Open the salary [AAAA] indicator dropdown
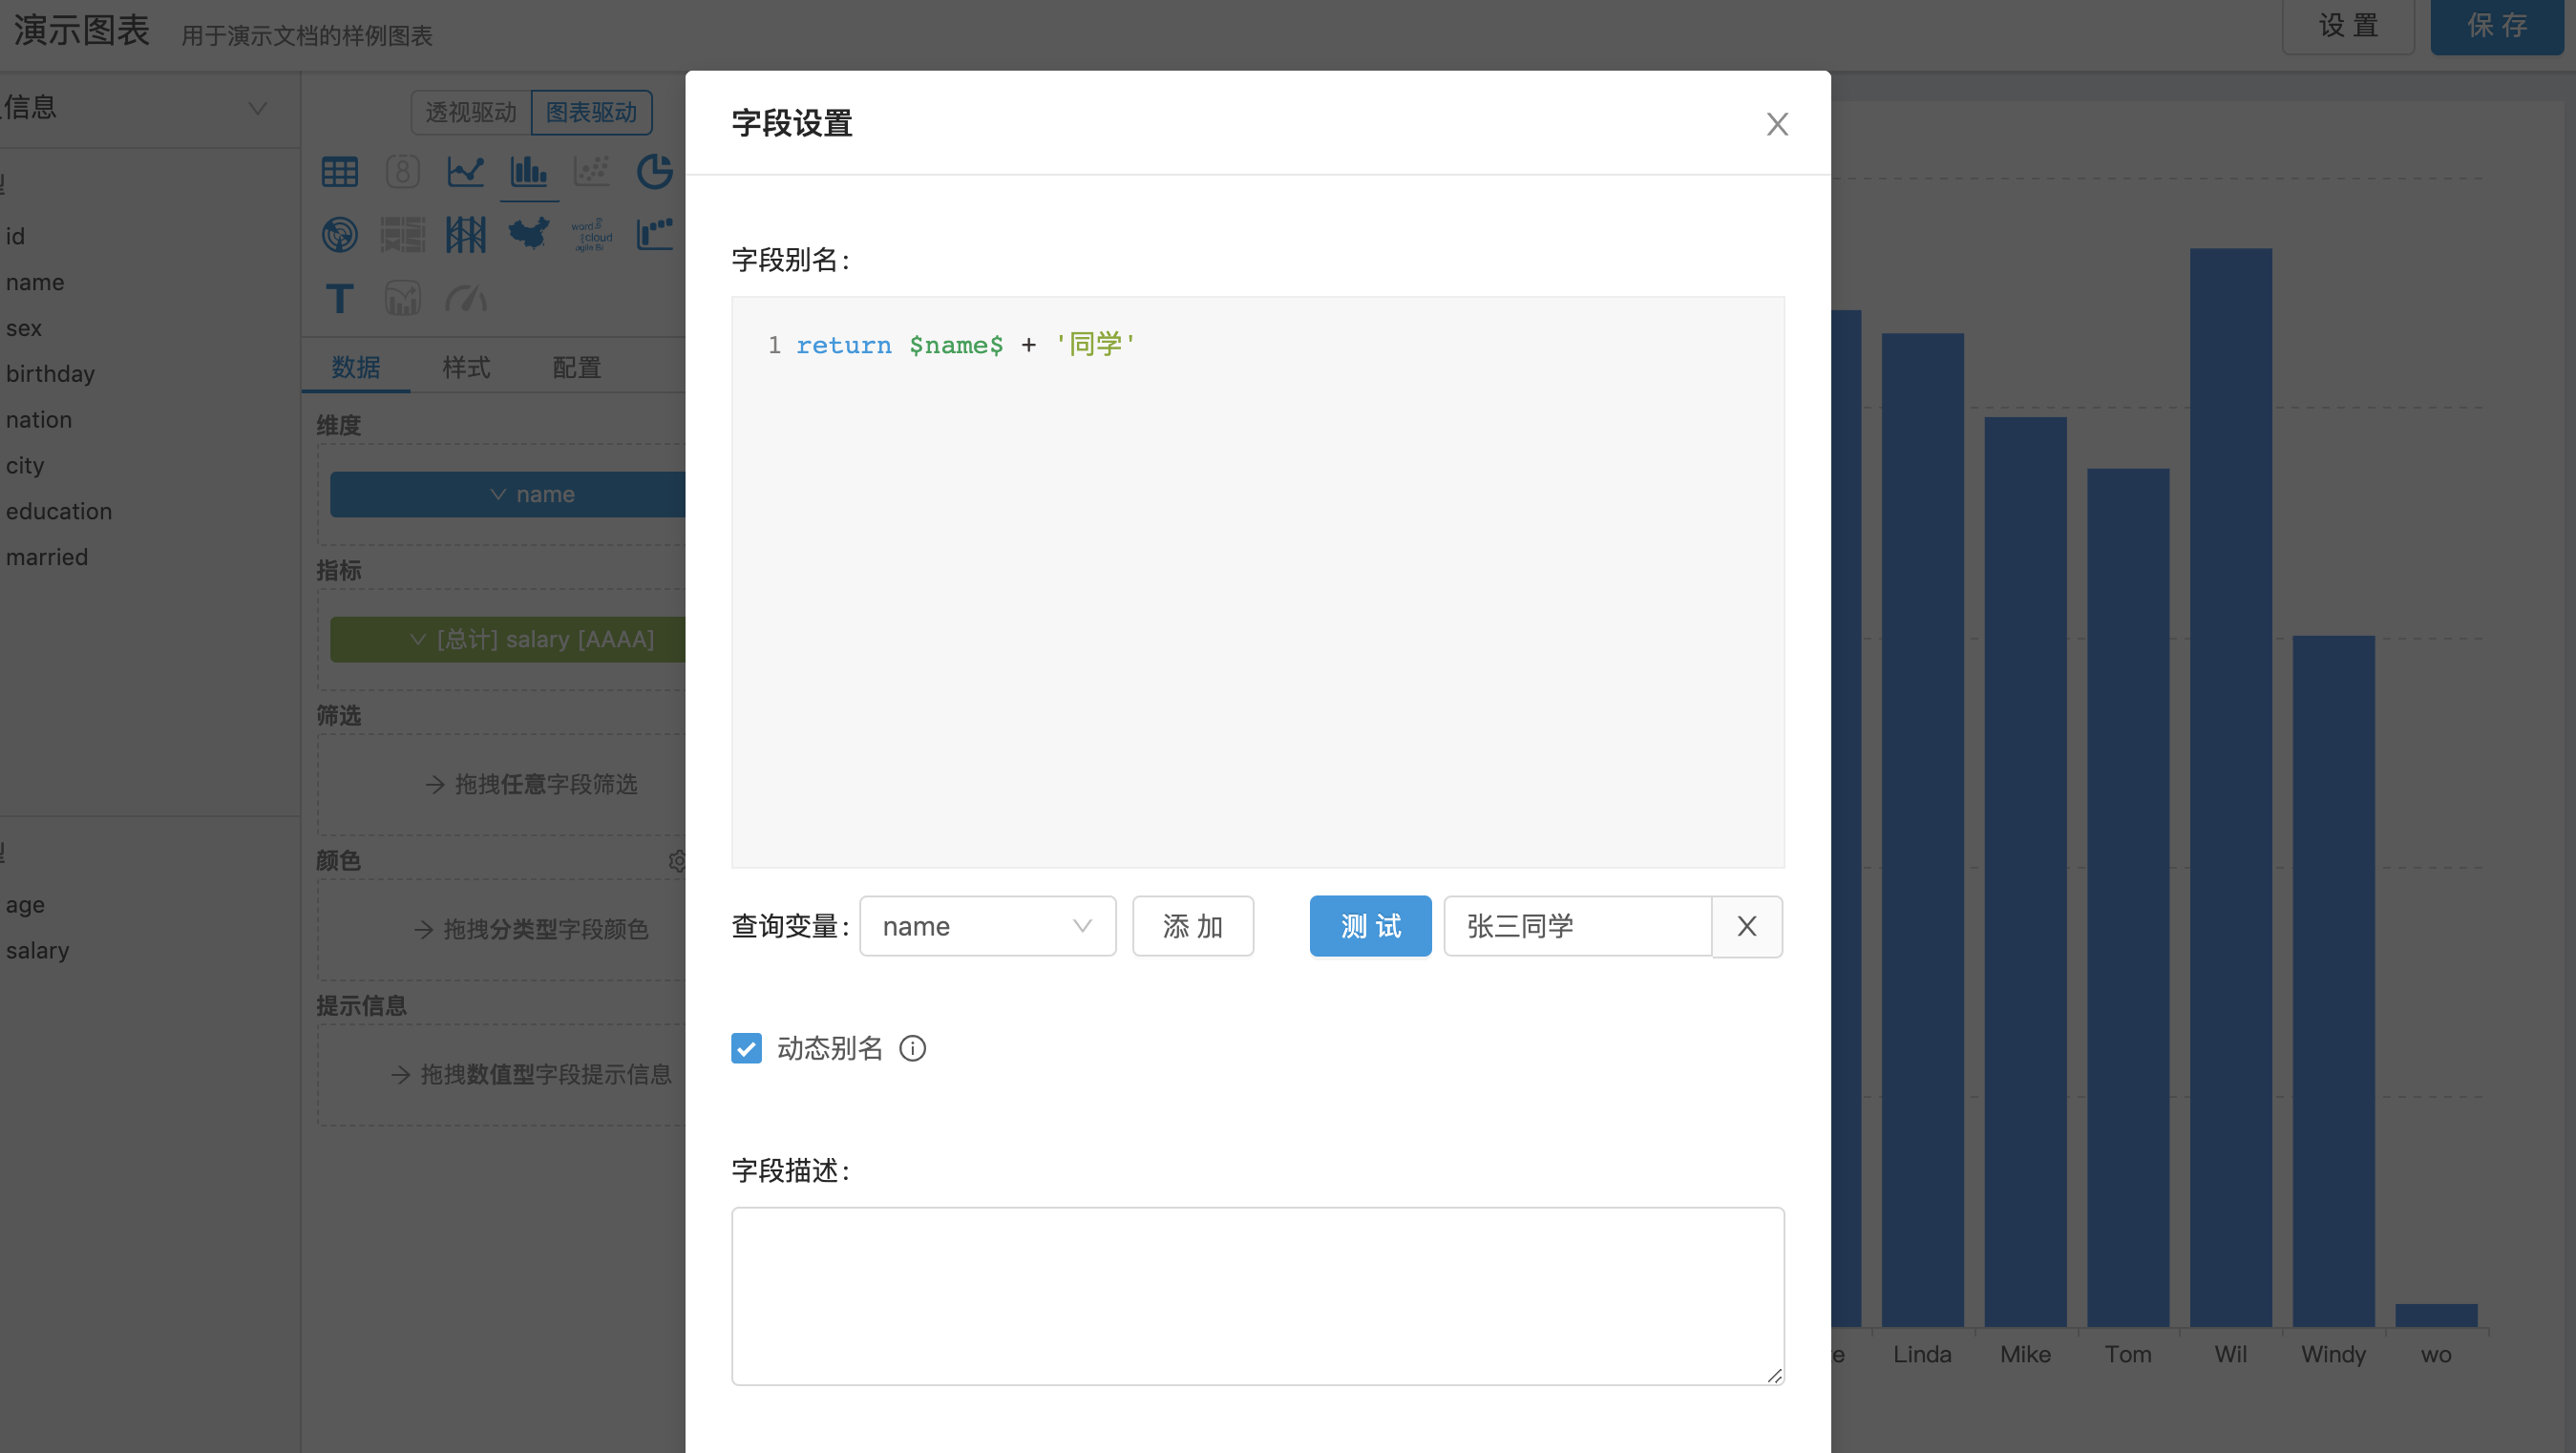Image resolution: width=2576 pixels, height=1453 pixels. point(419,639)
